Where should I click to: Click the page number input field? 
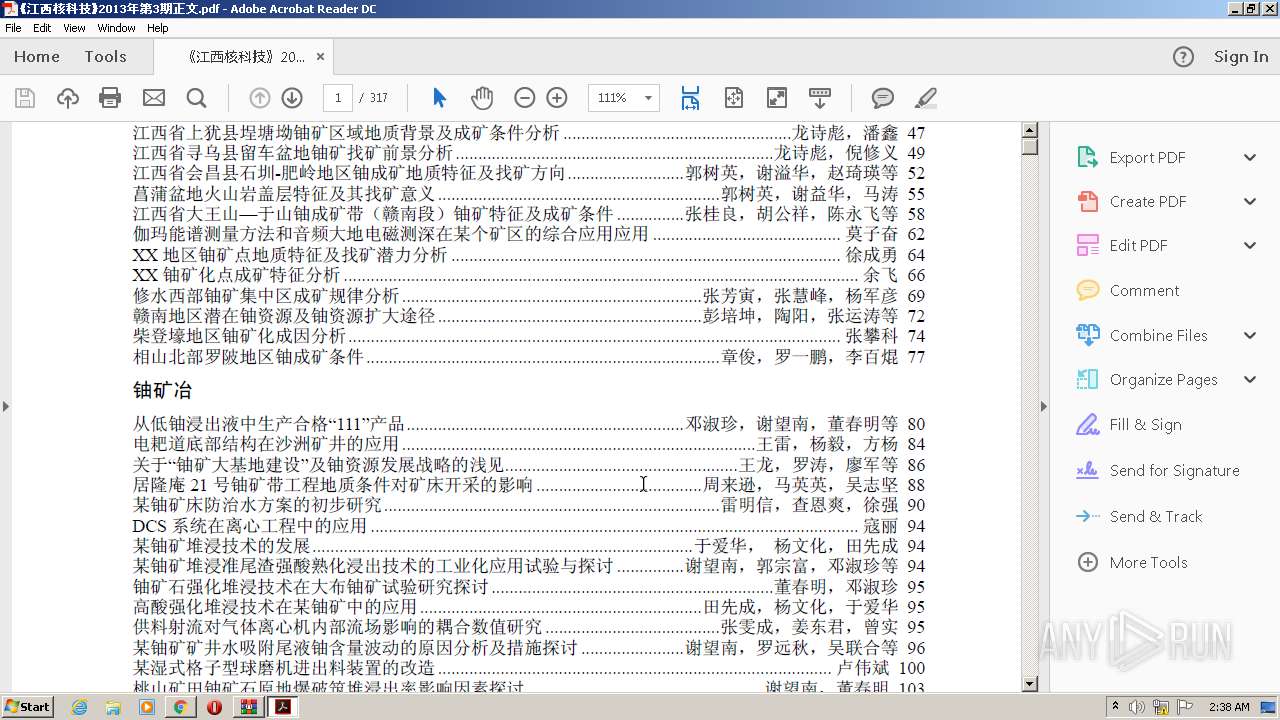click(x=338, y=98)
